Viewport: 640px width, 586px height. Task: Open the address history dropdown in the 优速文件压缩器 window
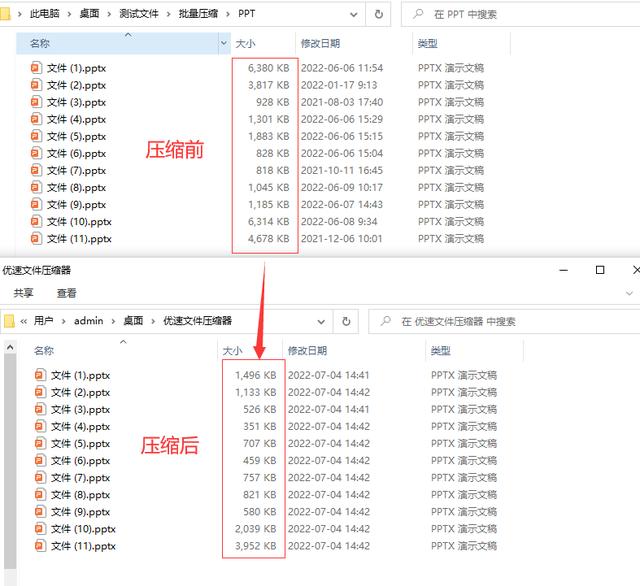tap(321, 322)
